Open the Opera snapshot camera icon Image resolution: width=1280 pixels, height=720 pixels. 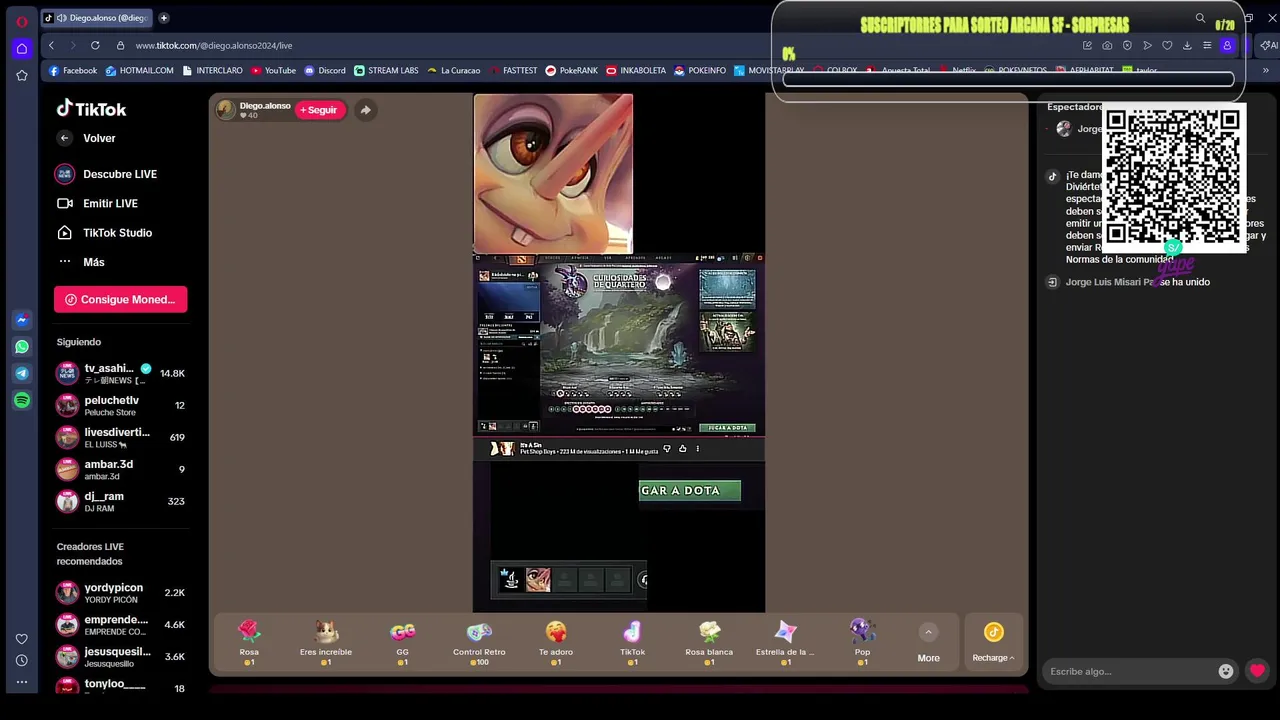click(x=1107, y=45)
